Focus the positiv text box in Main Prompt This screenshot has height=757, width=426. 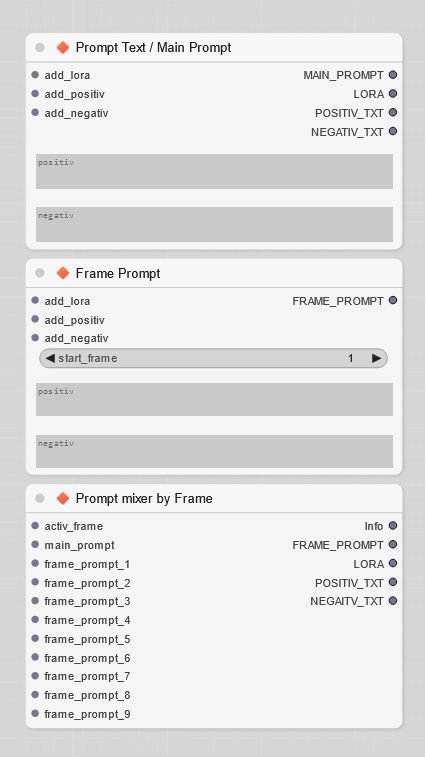[214, 171]
